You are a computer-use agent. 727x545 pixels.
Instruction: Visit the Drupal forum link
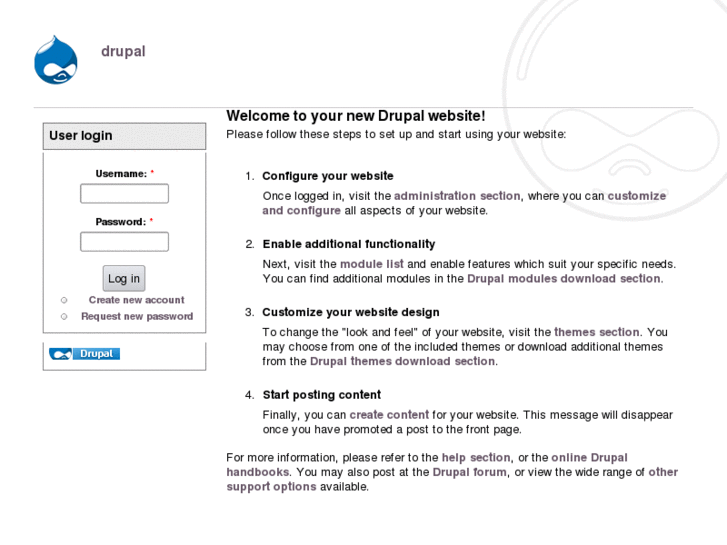pyautogui.click(x=469, y=472)
